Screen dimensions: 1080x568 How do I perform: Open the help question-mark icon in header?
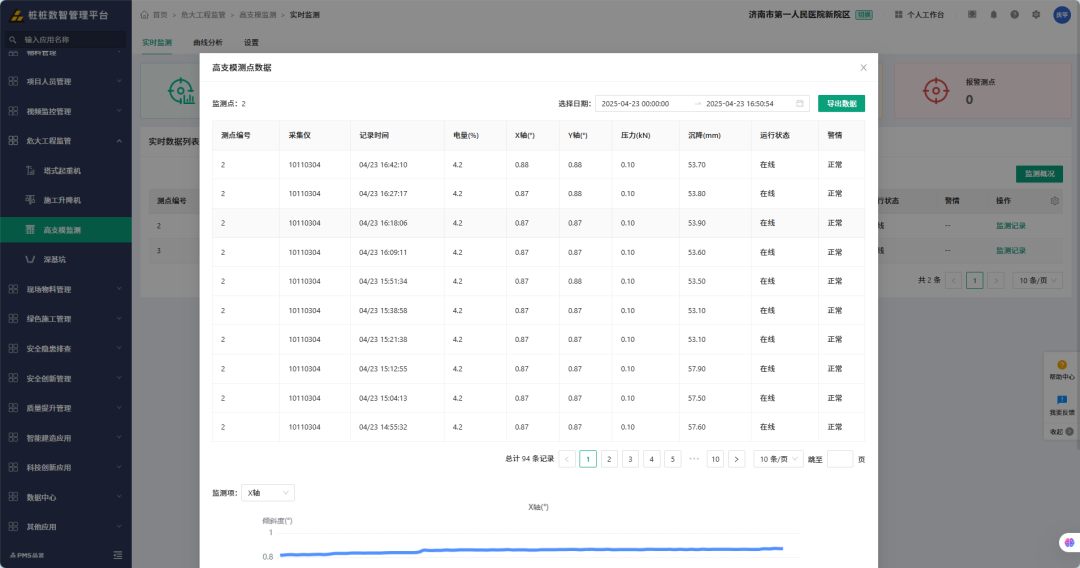click(1015, 14)
